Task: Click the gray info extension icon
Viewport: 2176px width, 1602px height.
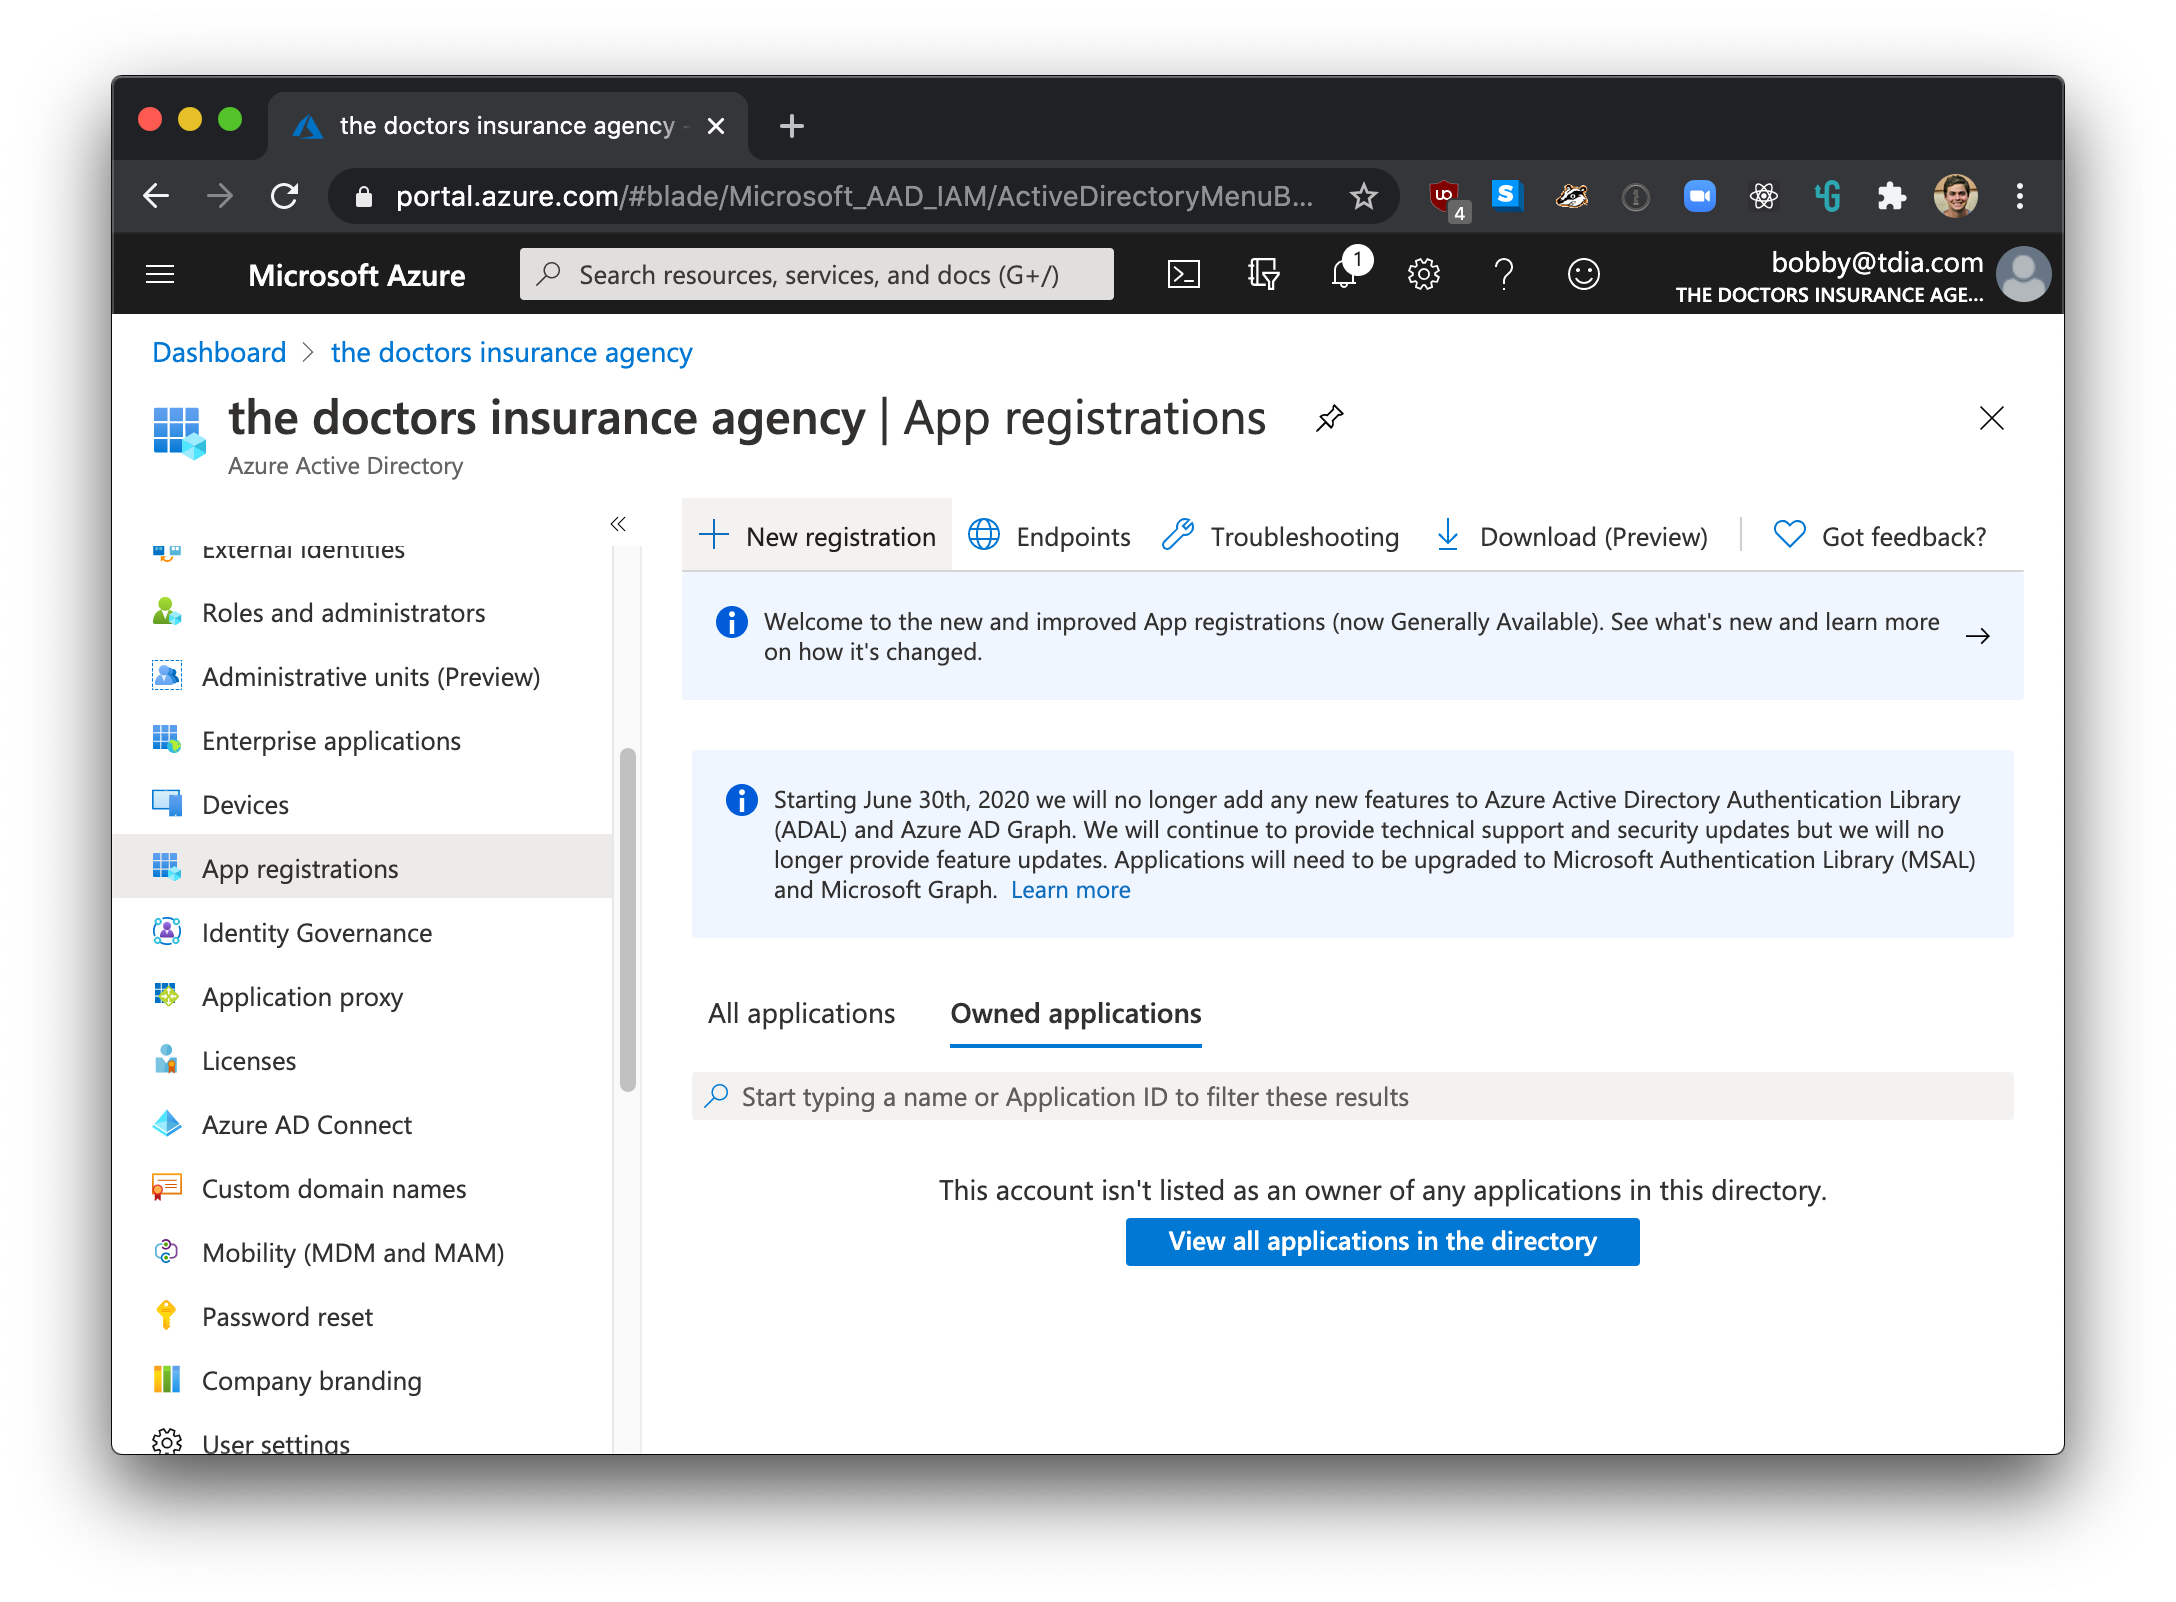Action: click(1635, 197)
